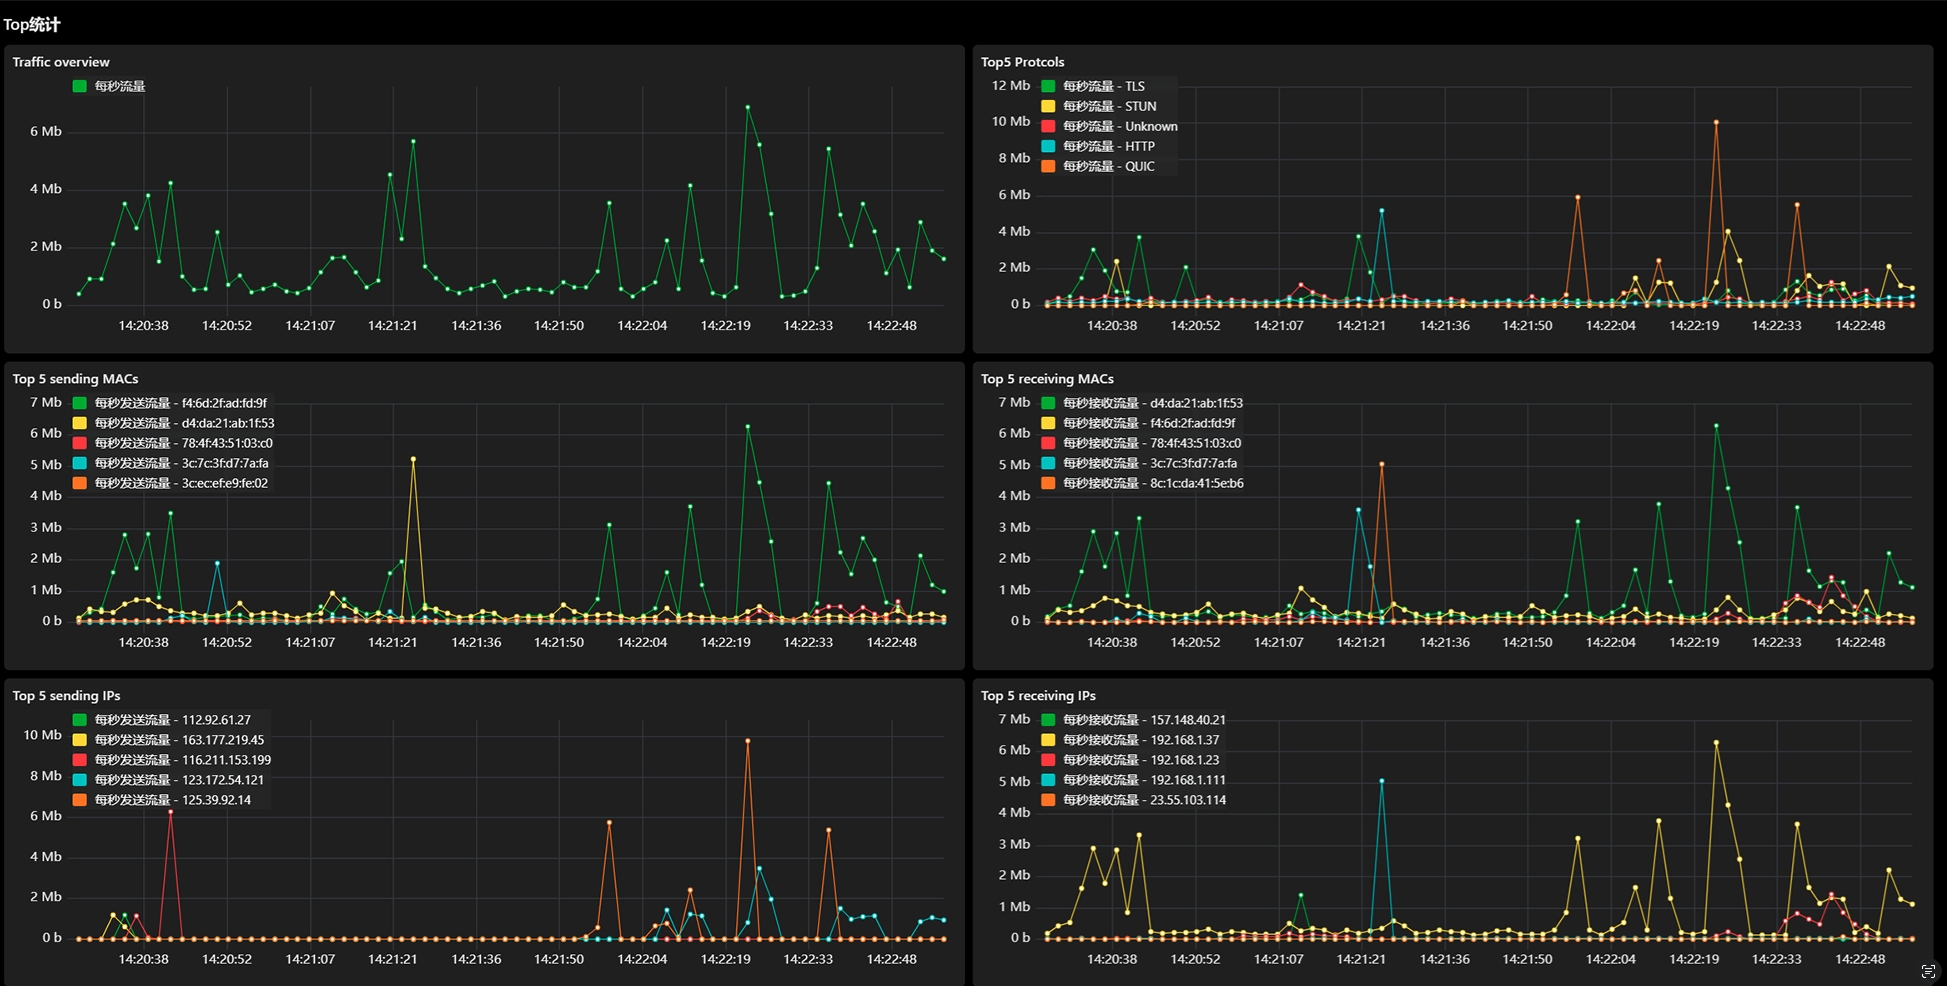Click the orange 5 Mb spike in receiving MACs

point(1381,464)
